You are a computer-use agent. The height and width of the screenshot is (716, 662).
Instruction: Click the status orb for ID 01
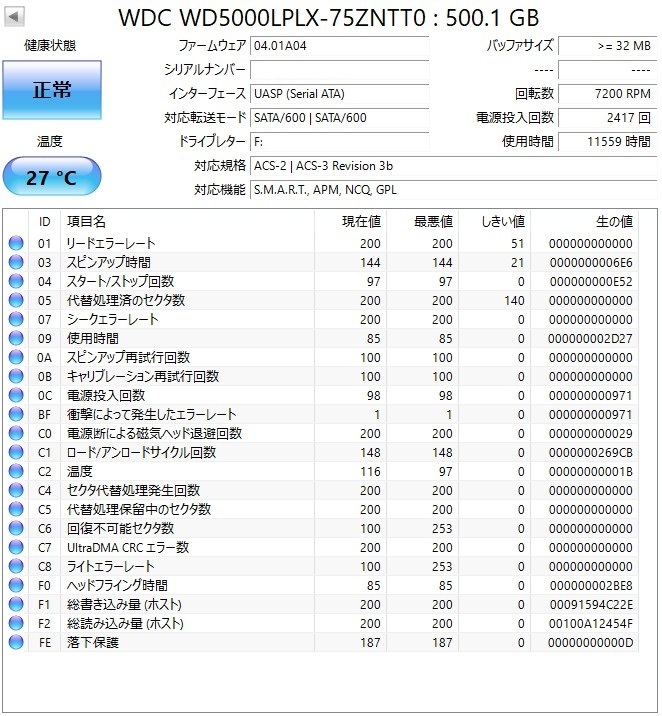[16, 243]
